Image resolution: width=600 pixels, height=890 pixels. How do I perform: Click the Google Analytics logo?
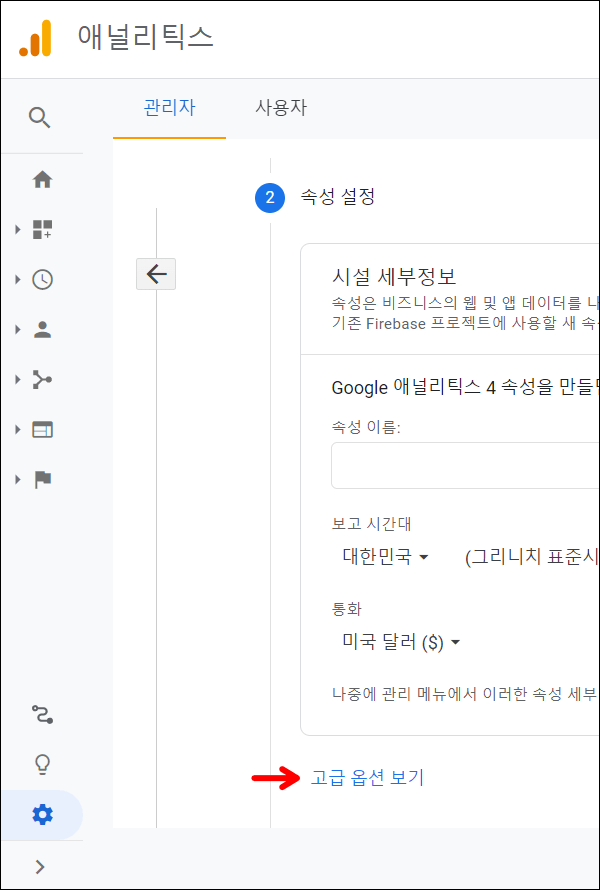pyautogui.click(x=35, y=39)
